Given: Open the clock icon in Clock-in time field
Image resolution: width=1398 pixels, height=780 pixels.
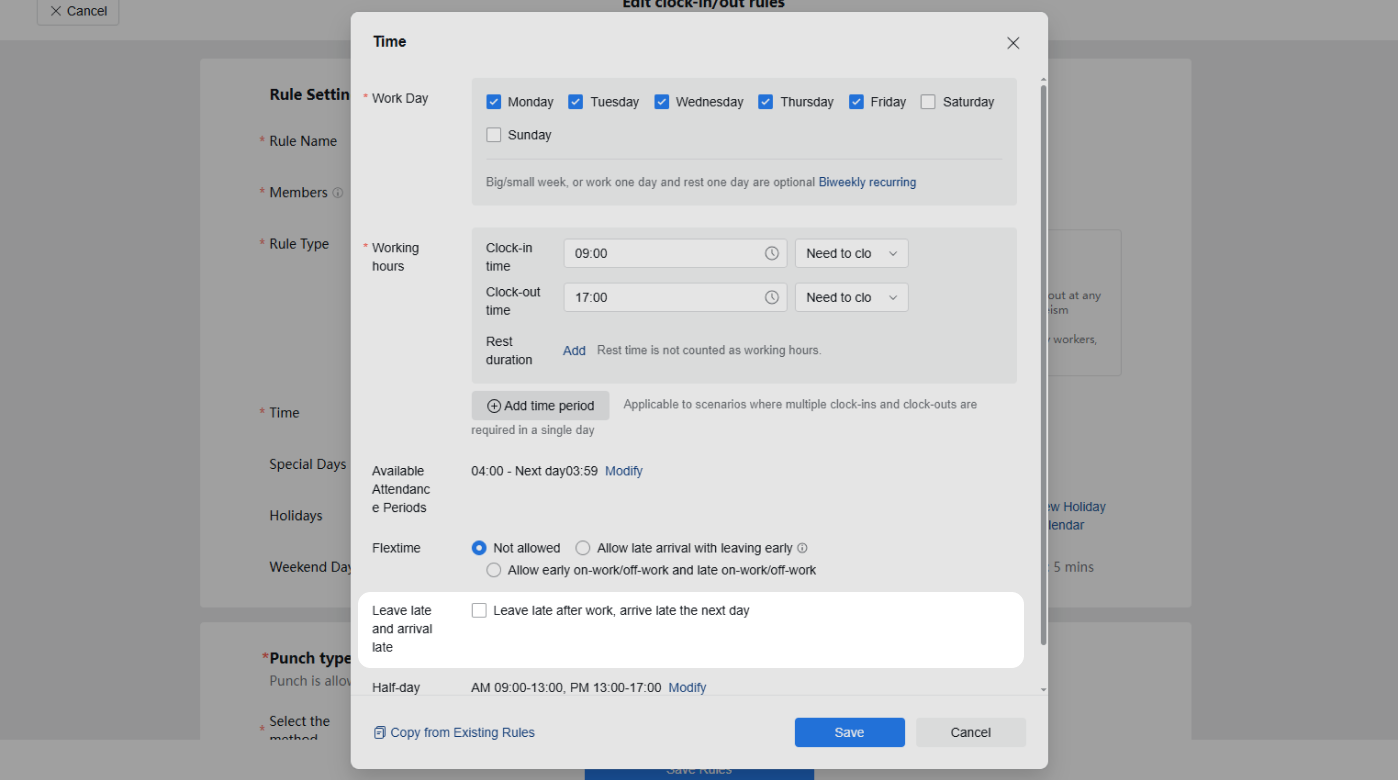Looking at the screenshot, I should 772,254.
